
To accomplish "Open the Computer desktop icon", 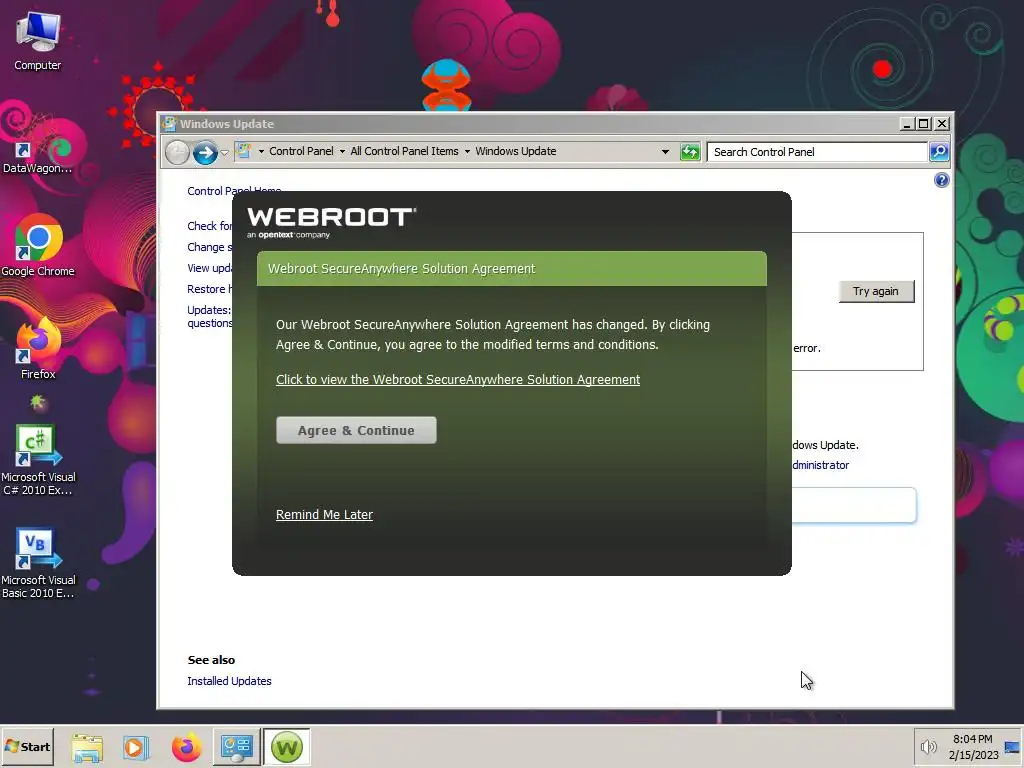I will 38,40.
